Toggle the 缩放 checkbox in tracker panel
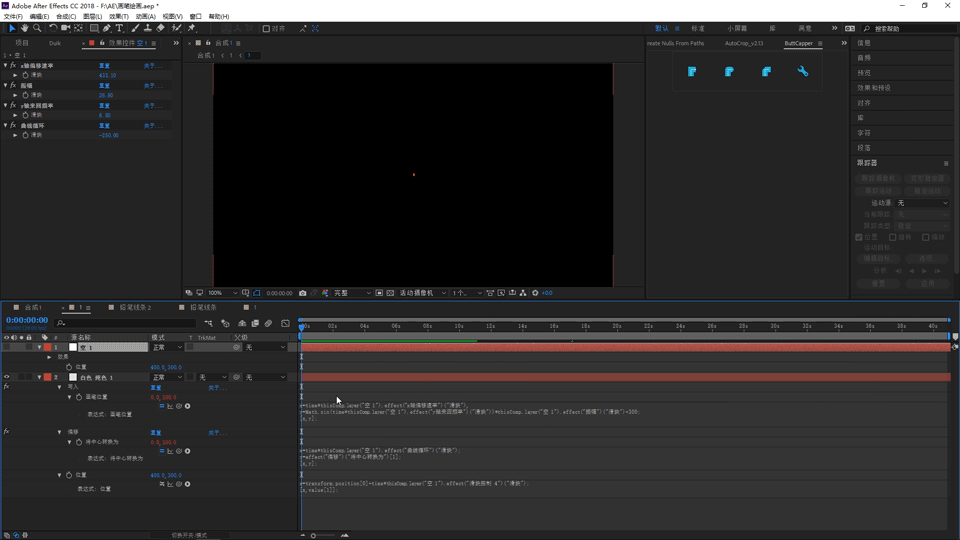 pos(926,238)
